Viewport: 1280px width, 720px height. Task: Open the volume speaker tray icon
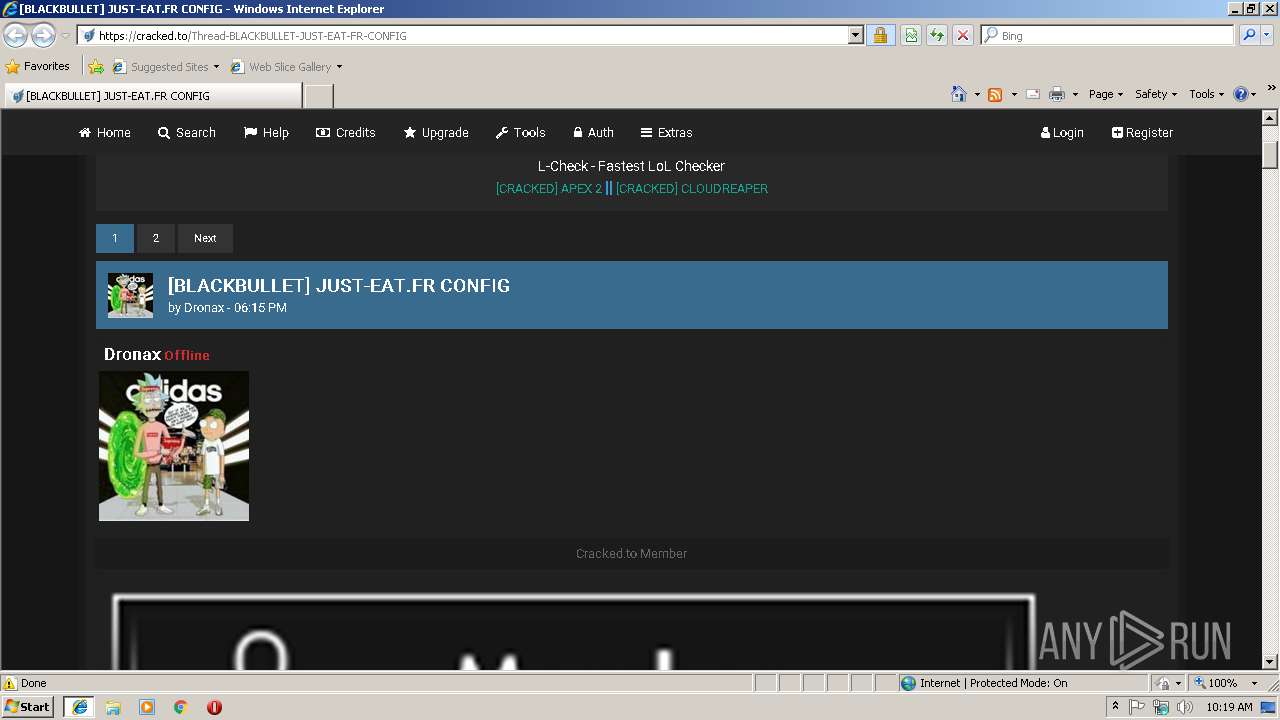coord(1185,707)
